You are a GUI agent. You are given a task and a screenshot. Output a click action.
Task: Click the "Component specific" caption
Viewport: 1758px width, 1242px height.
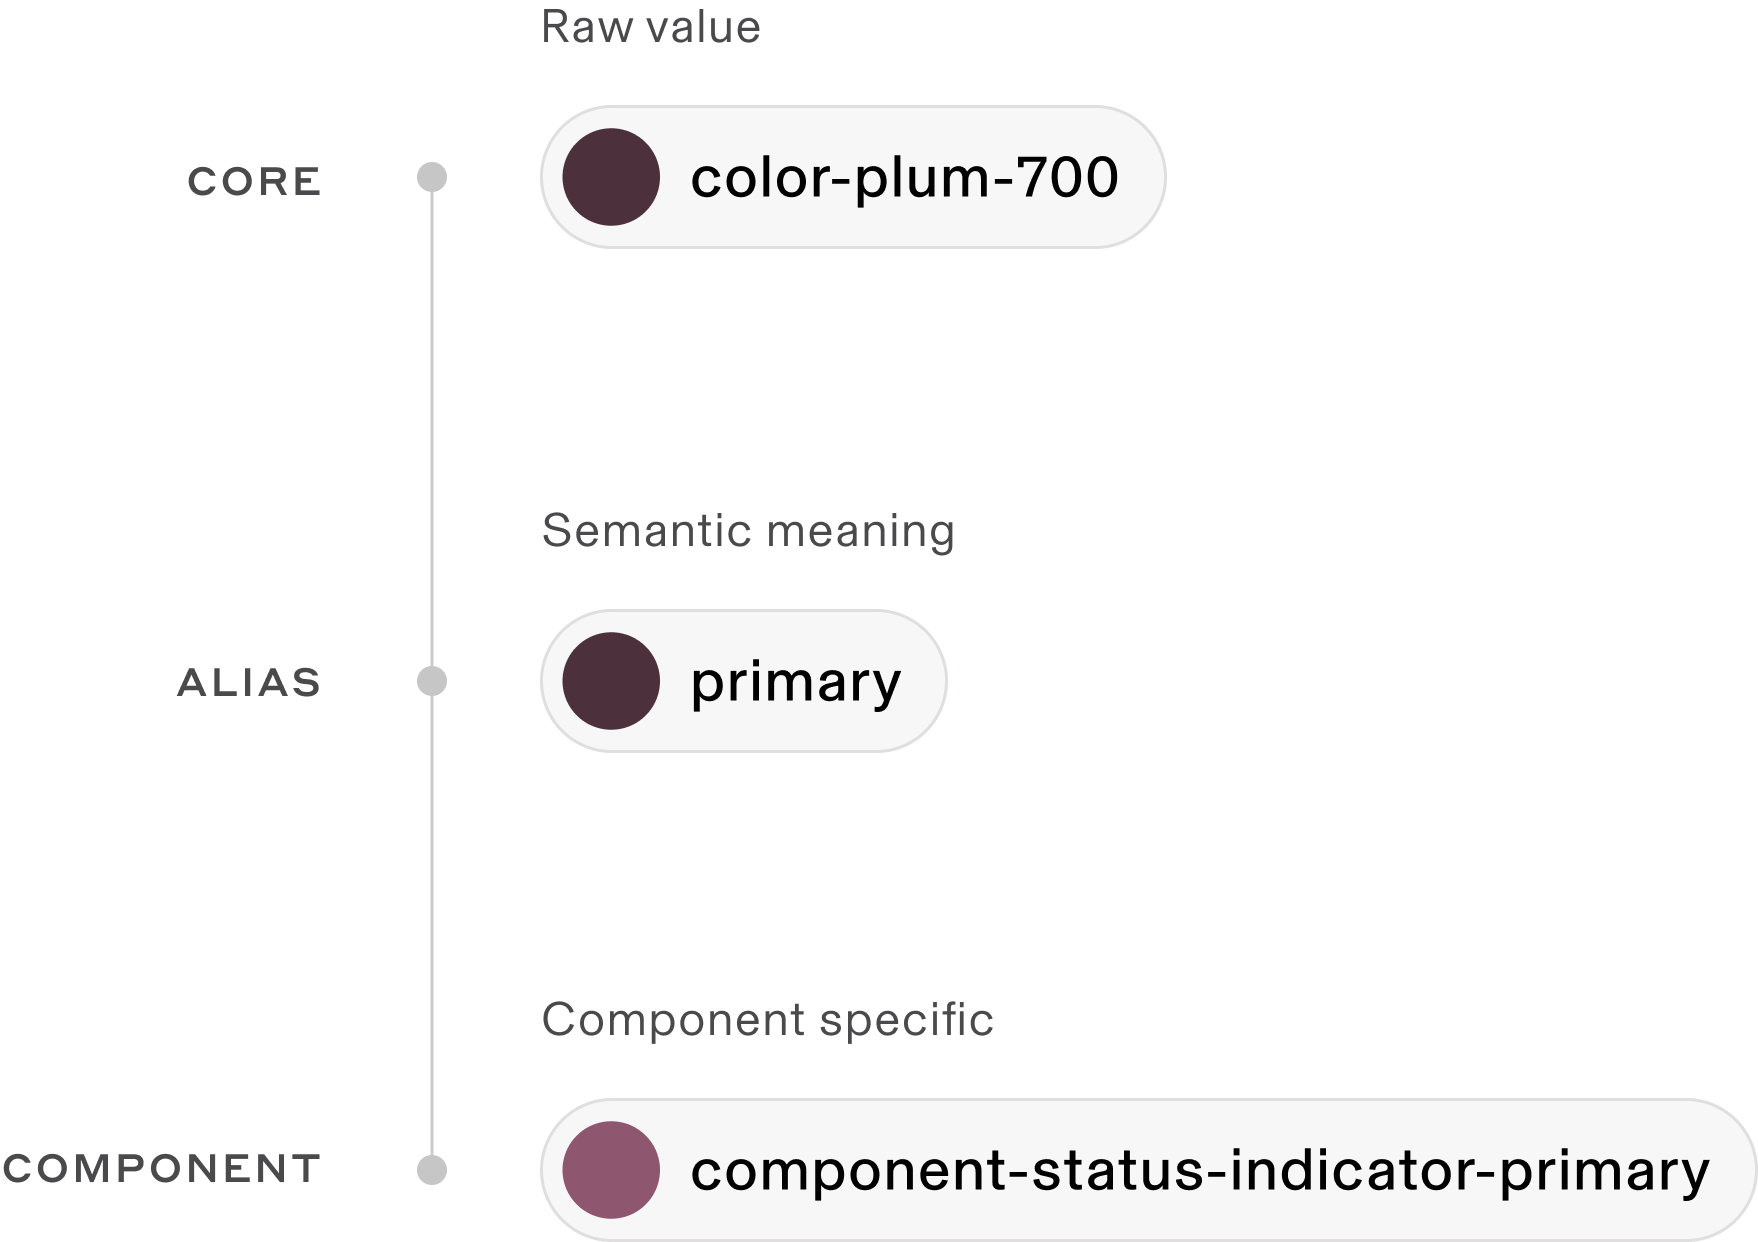click(767, 1020)
